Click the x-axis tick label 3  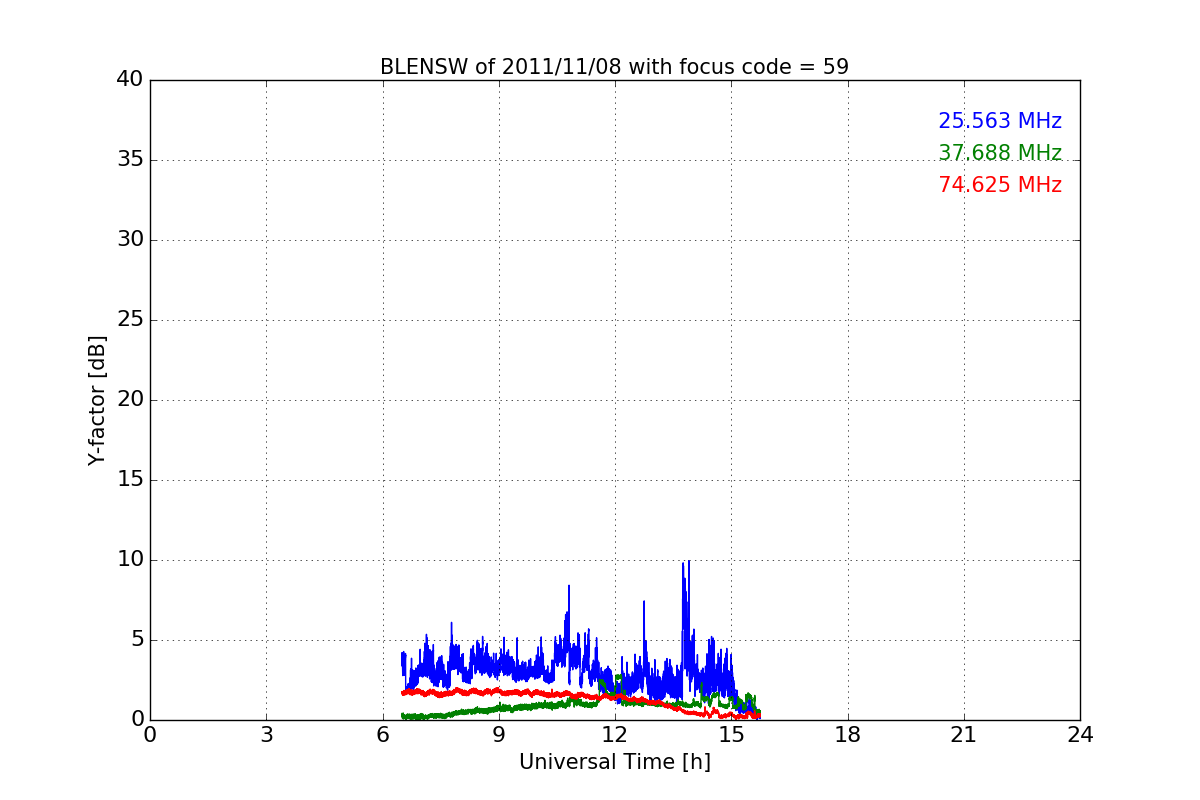(x=266, y=735)
